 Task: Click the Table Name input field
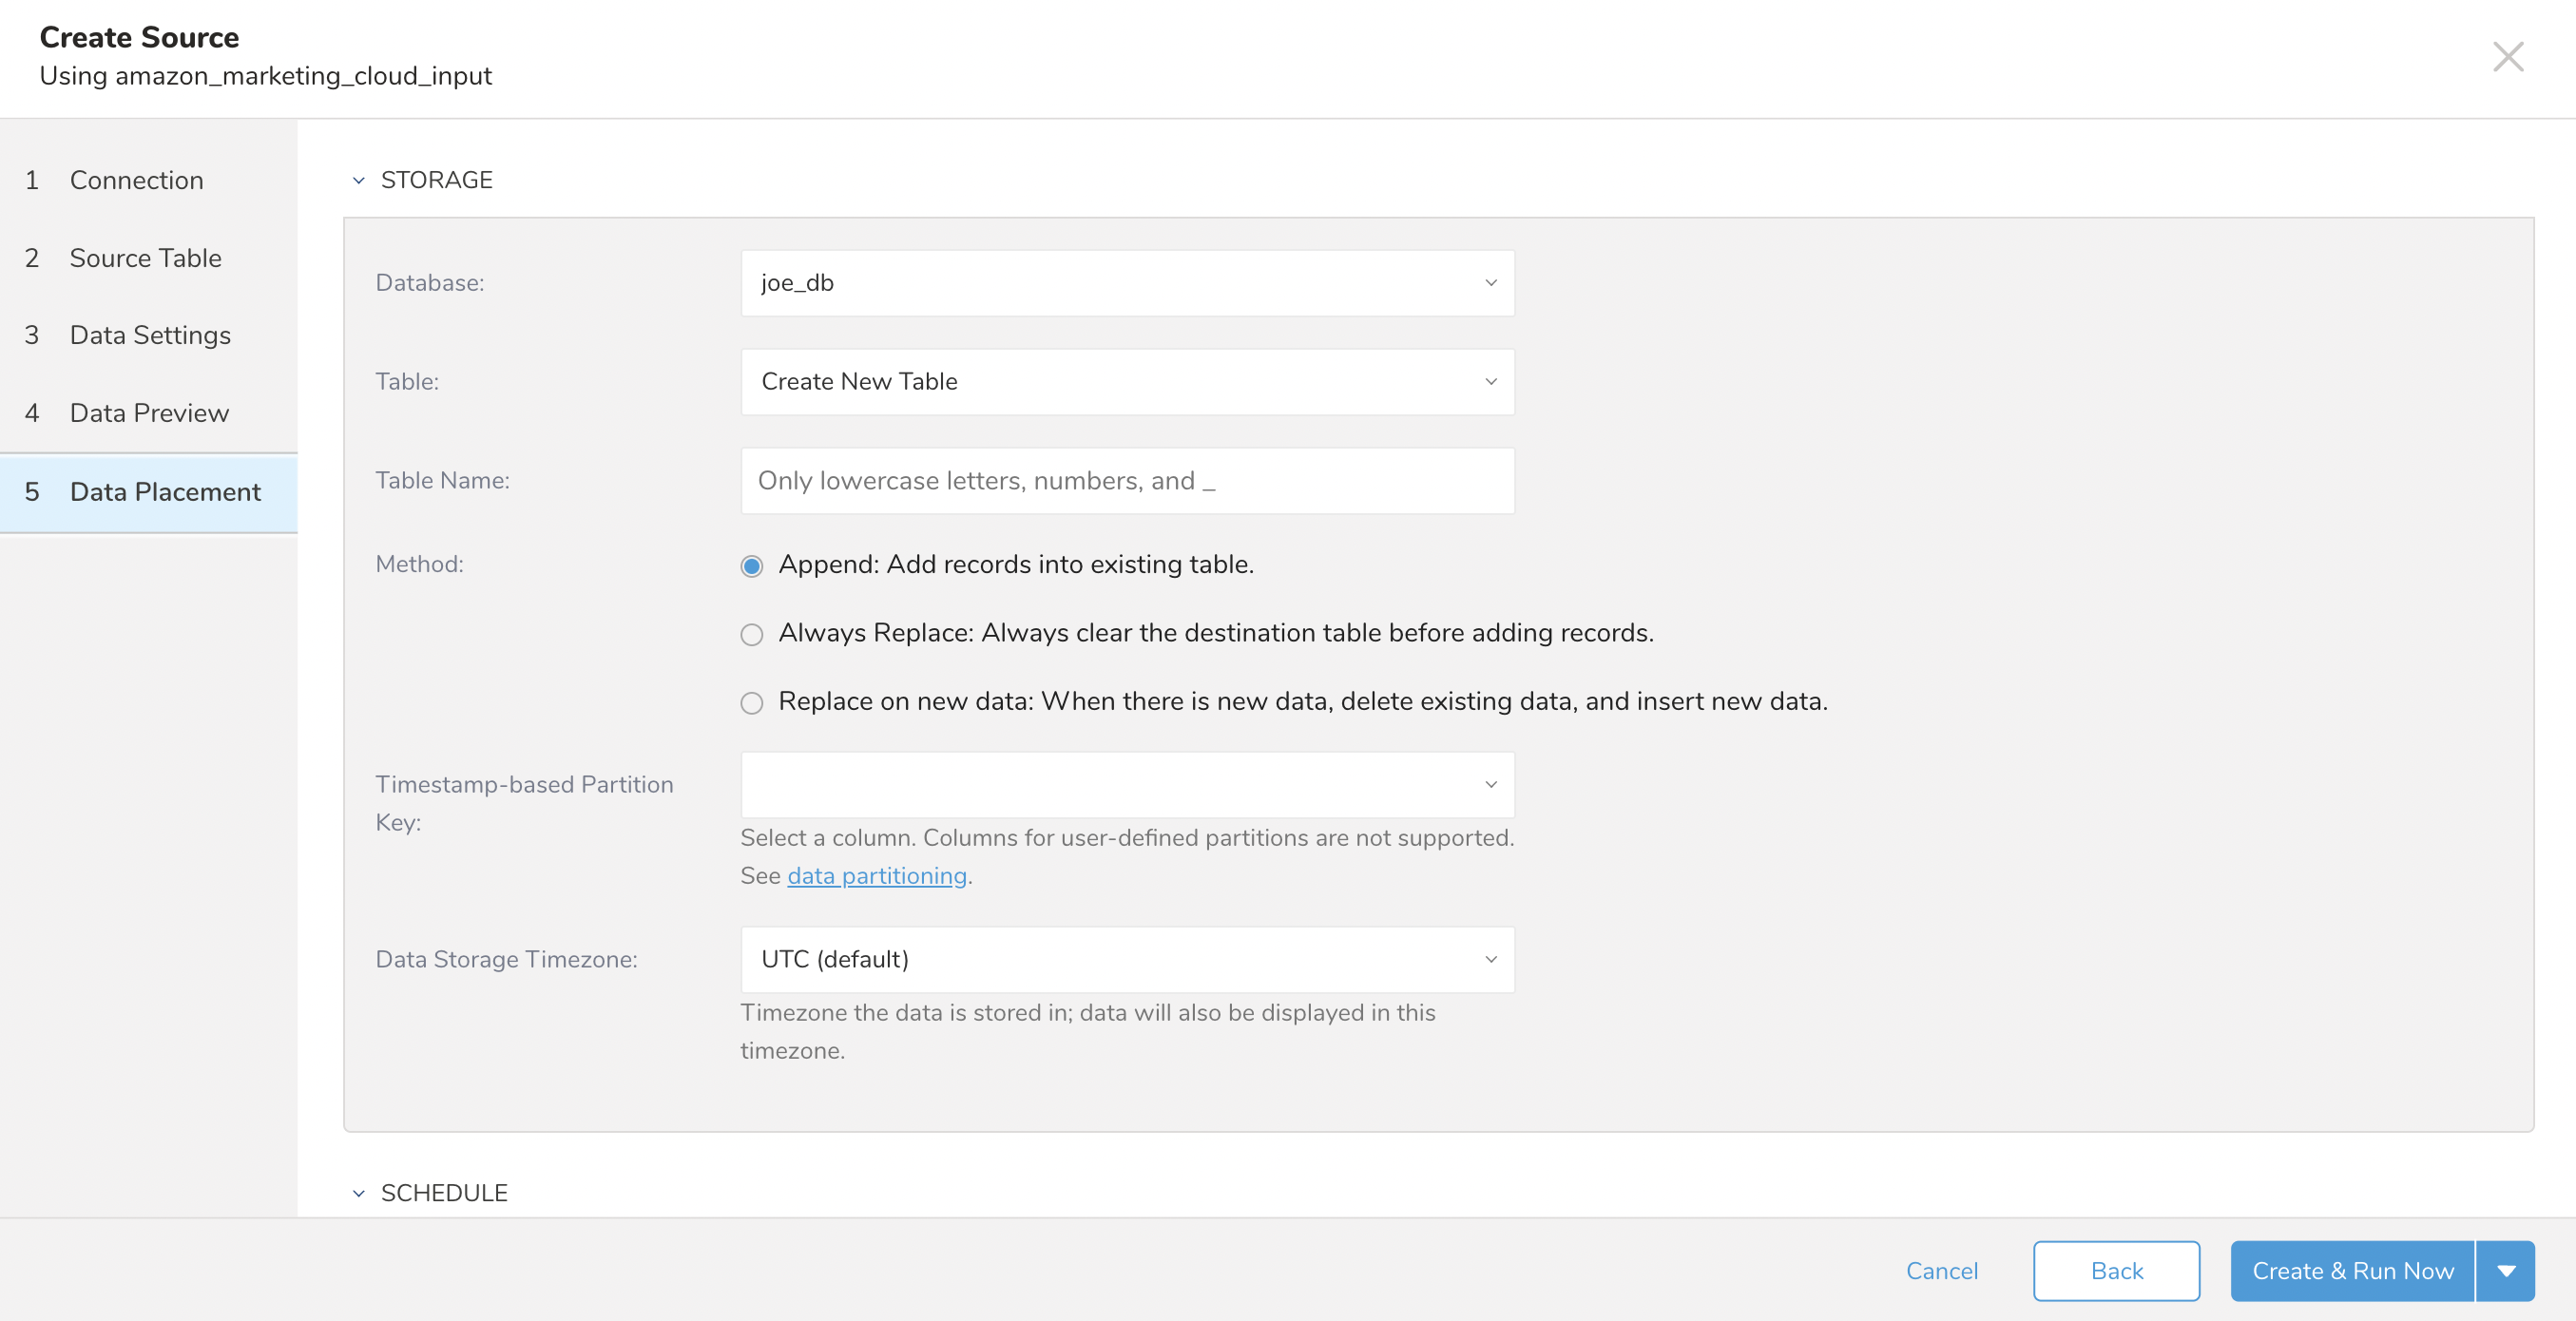[1127, 481]
